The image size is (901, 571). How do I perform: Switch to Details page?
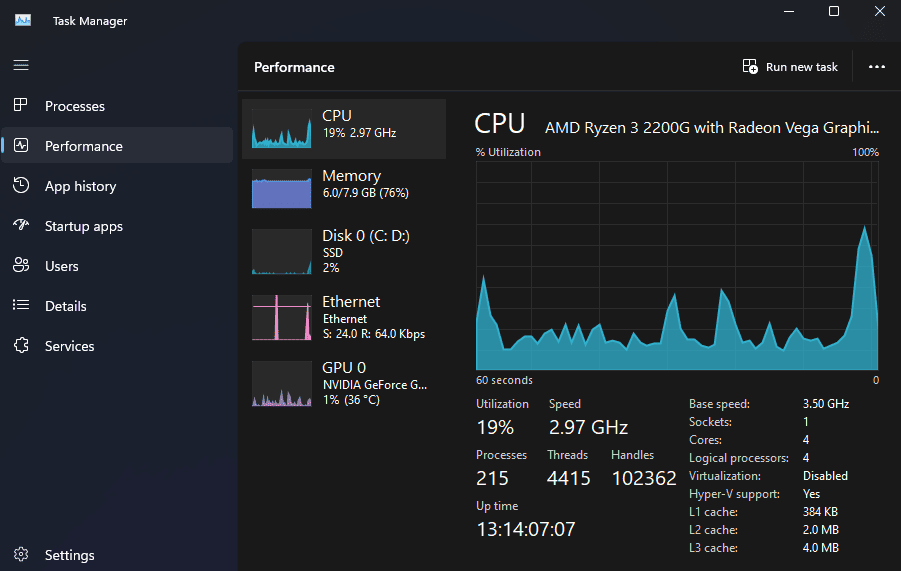tap(117, 306)
